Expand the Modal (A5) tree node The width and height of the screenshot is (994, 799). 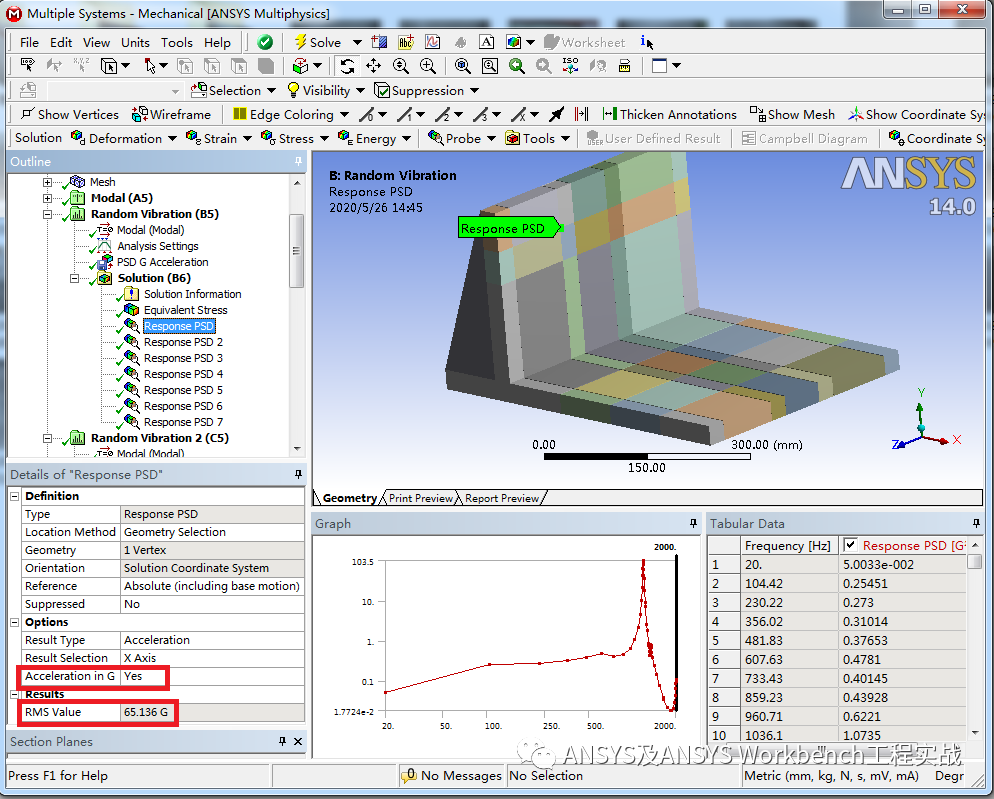pos(48,198)
